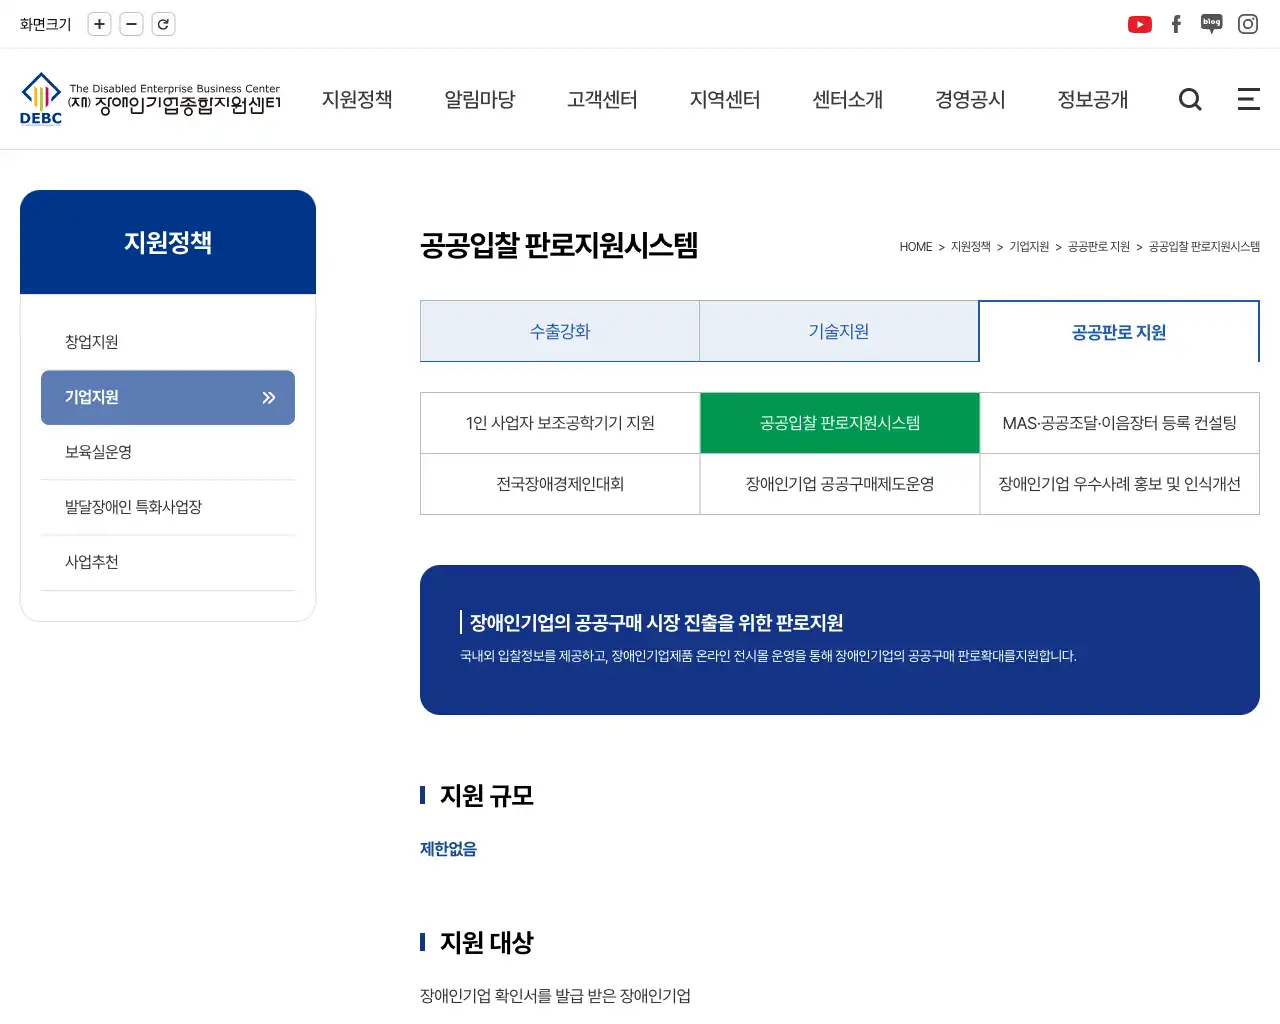Reset screen size with refresh icon
This screenshot has height=1024, width=1280.
click(163, 24)
